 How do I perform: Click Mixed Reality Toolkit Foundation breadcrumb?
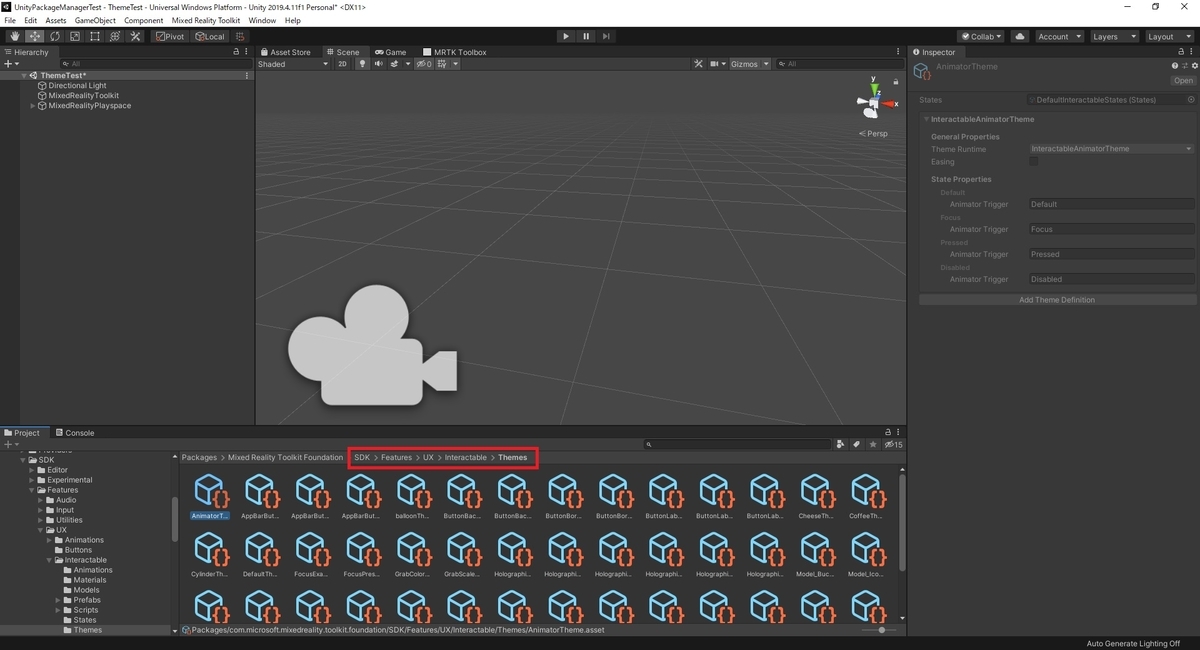point(285,457)
